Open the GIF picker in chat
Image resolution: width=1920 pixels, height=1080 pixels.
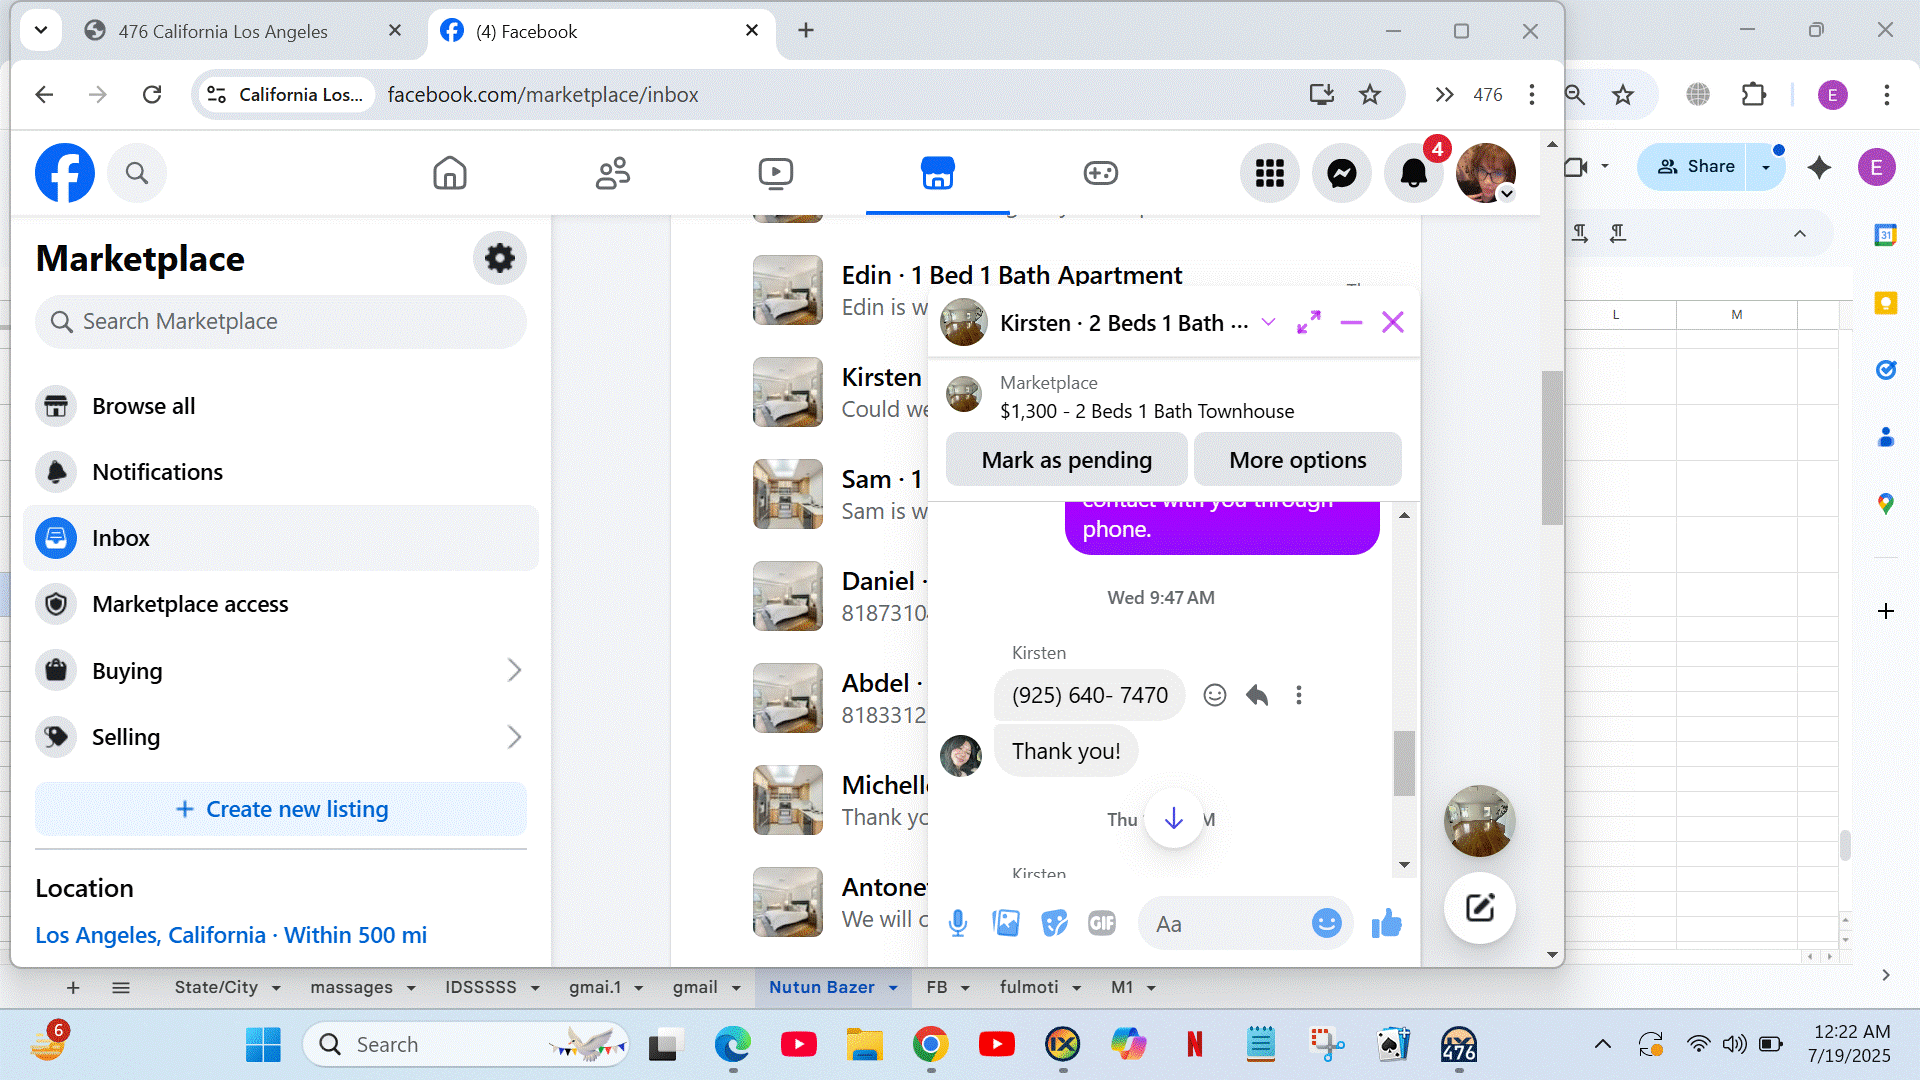(x=1101, y=923)
